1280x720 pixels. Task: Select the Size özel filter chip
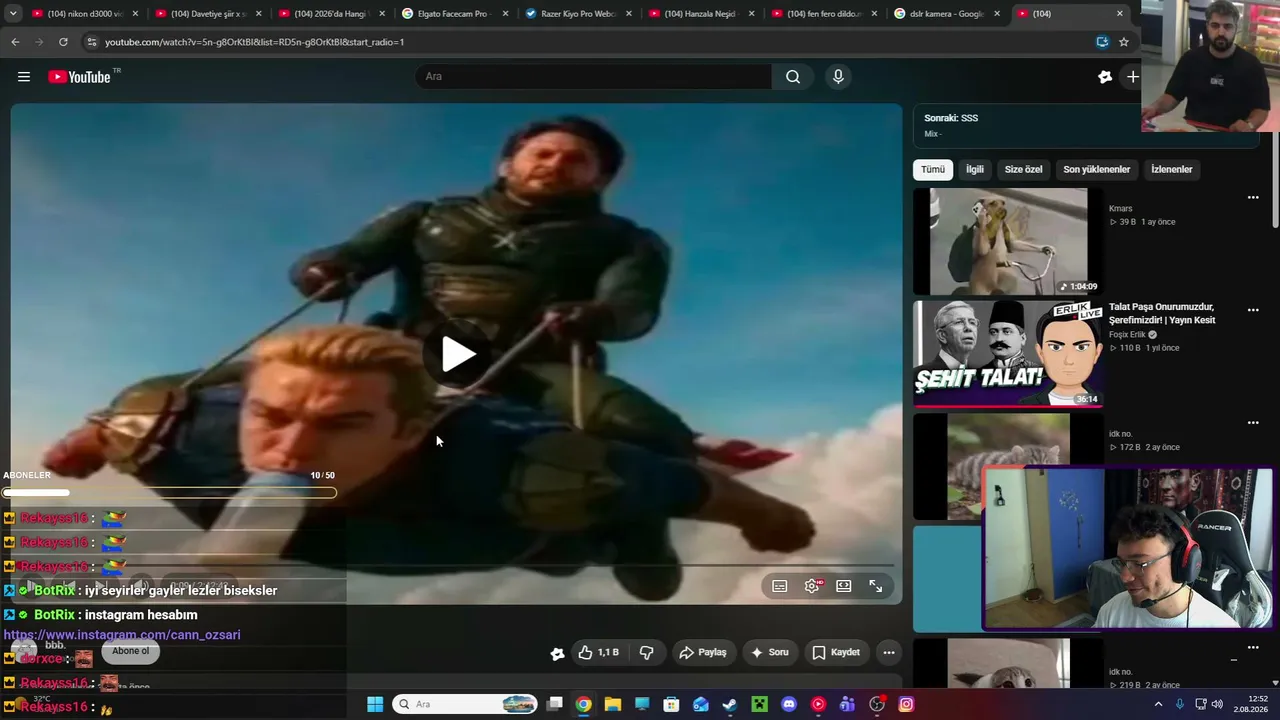click(1023, 170)
